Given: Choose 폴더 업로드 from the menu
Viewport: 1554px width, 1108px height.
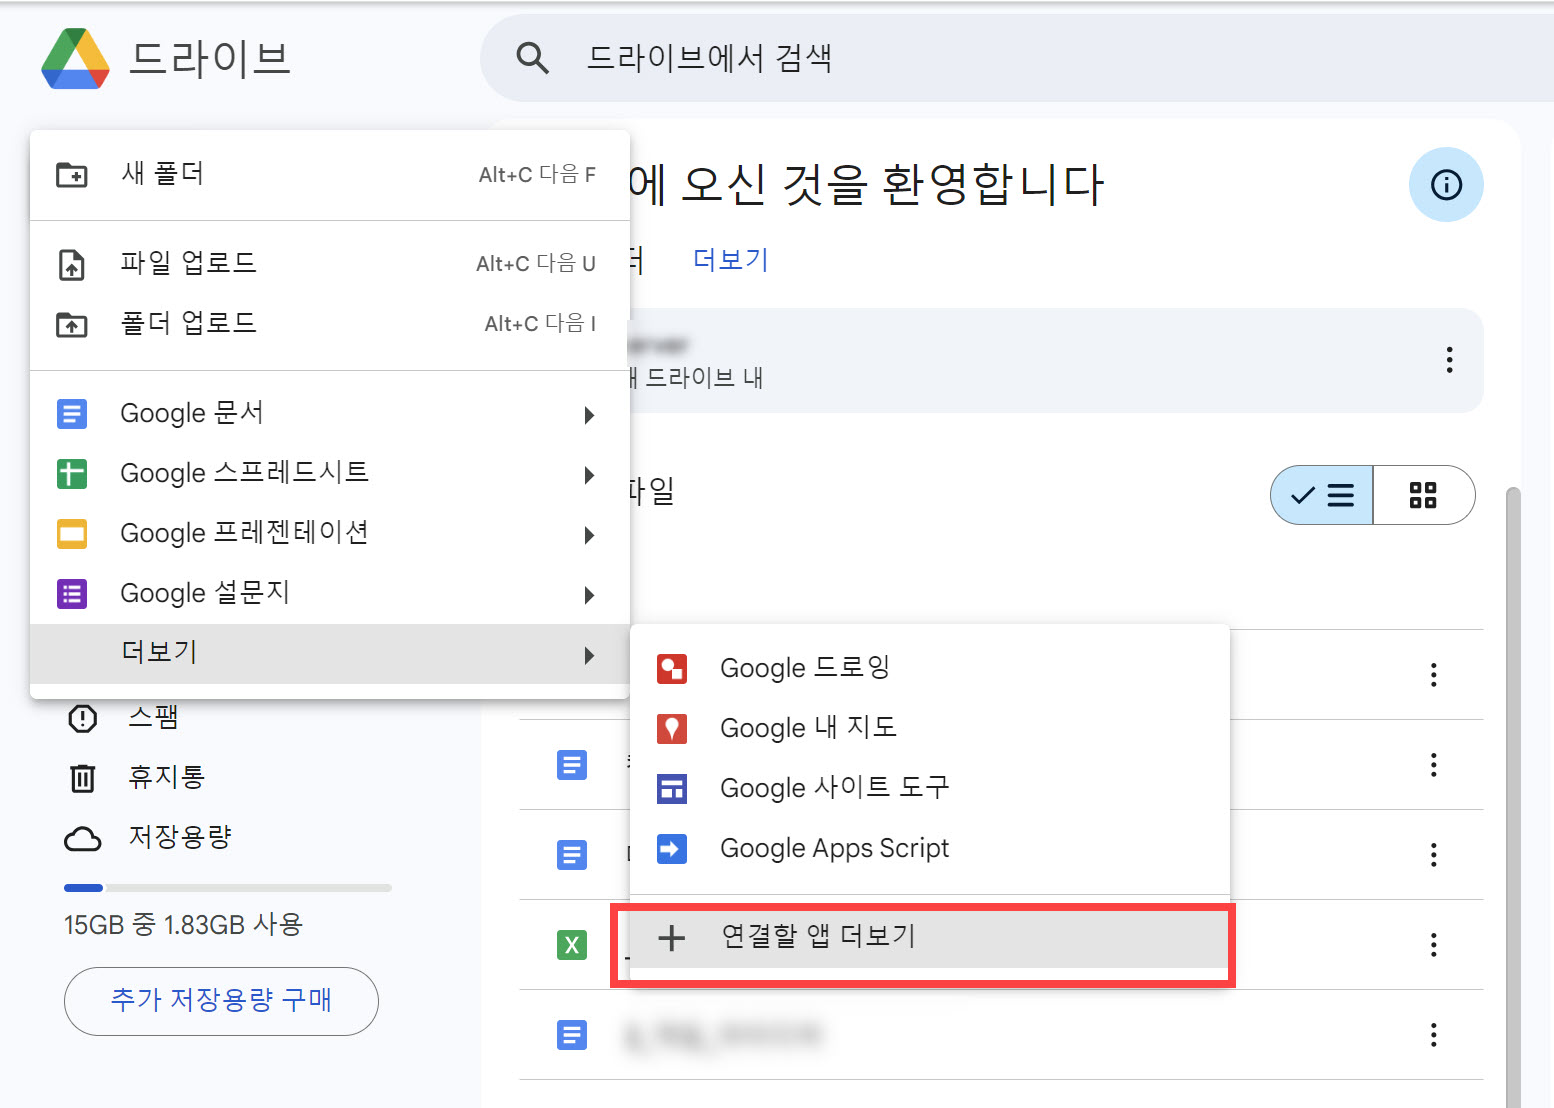Looking at the screenshot, I should [330, 323].
